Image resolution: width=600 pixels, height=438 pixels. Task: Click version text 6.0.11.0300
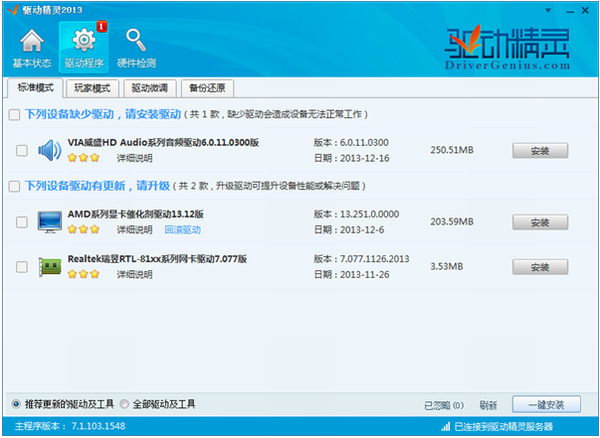[364, 142]
